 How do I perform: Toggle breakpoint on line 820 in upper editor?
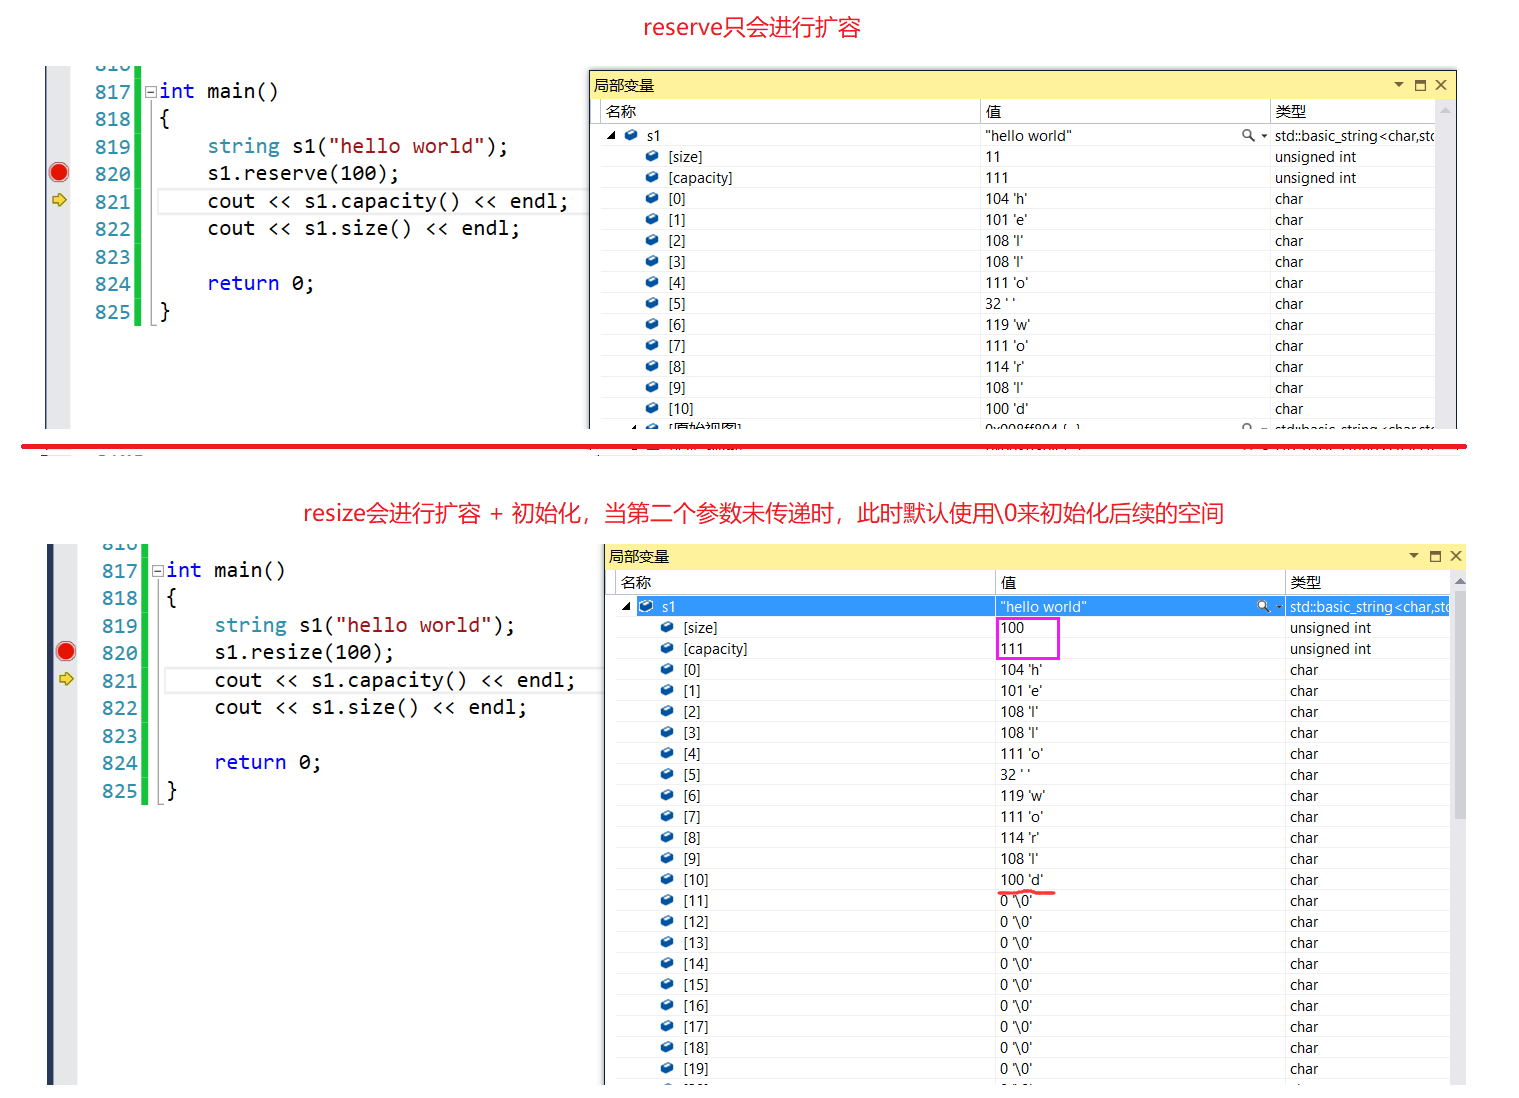pyautogui.click(x=59, y=172)
